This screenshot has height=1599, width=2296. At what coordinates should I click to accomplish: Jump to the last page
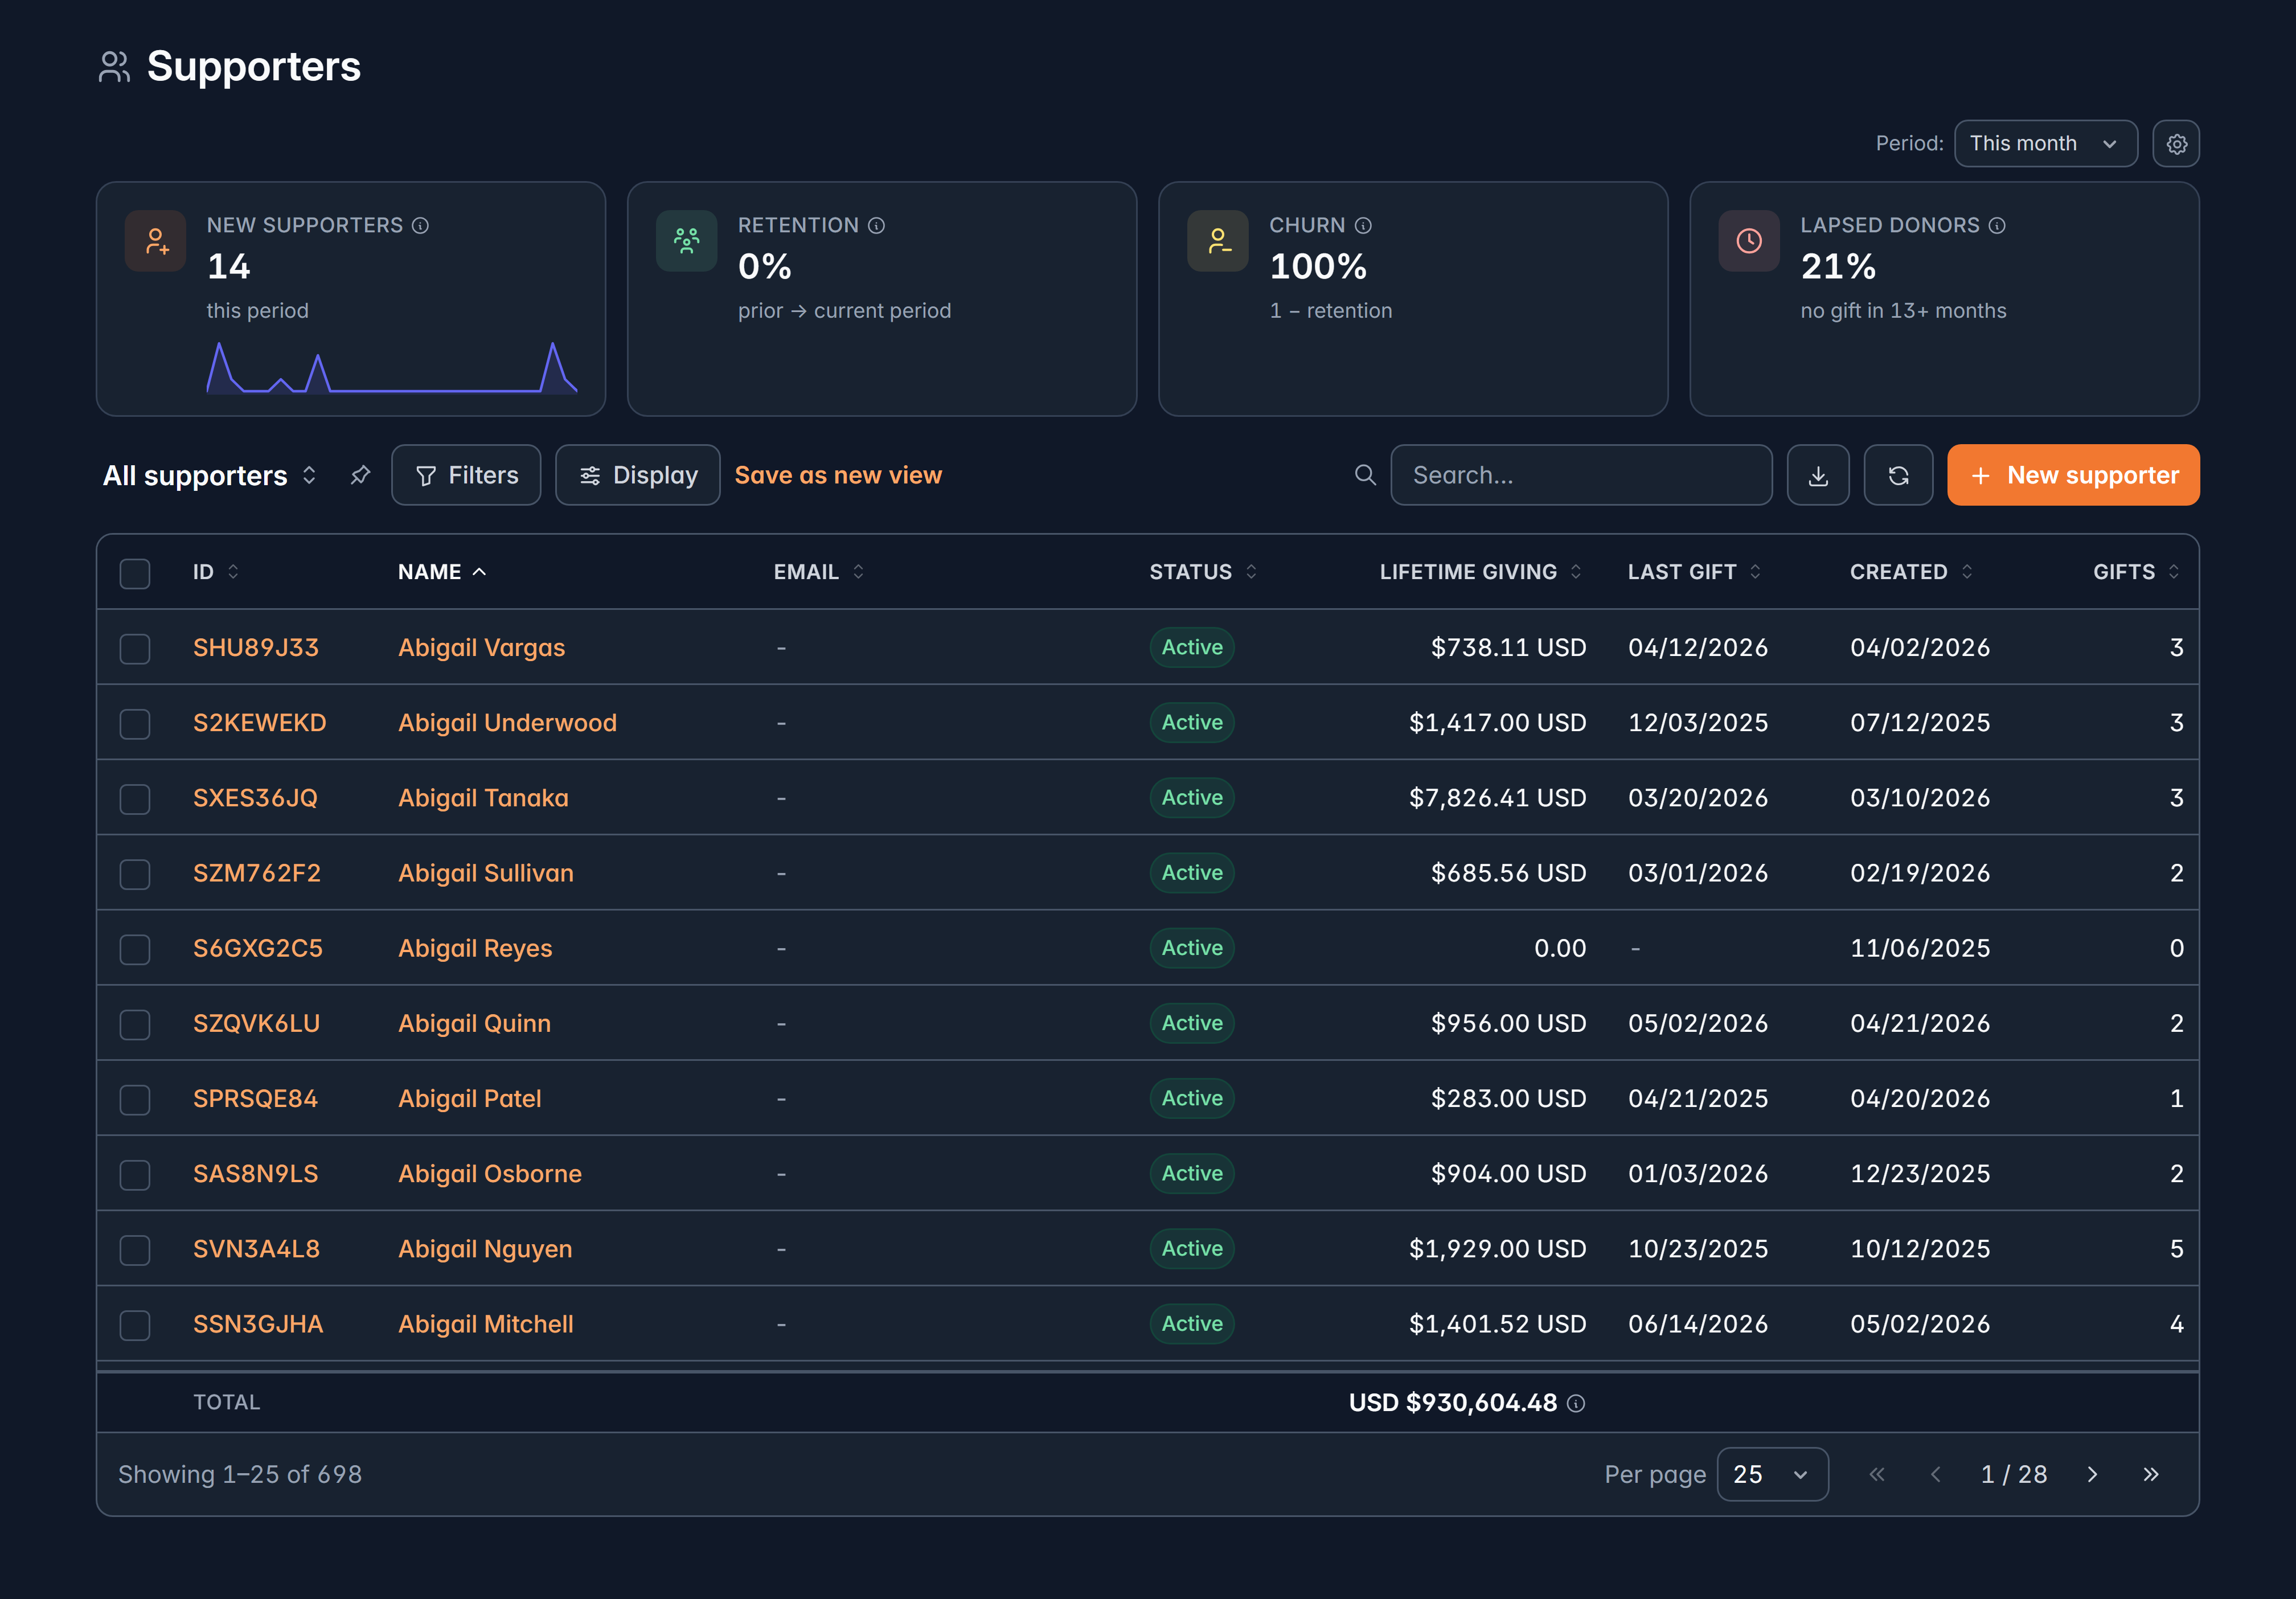[x=2151, y=1475]
